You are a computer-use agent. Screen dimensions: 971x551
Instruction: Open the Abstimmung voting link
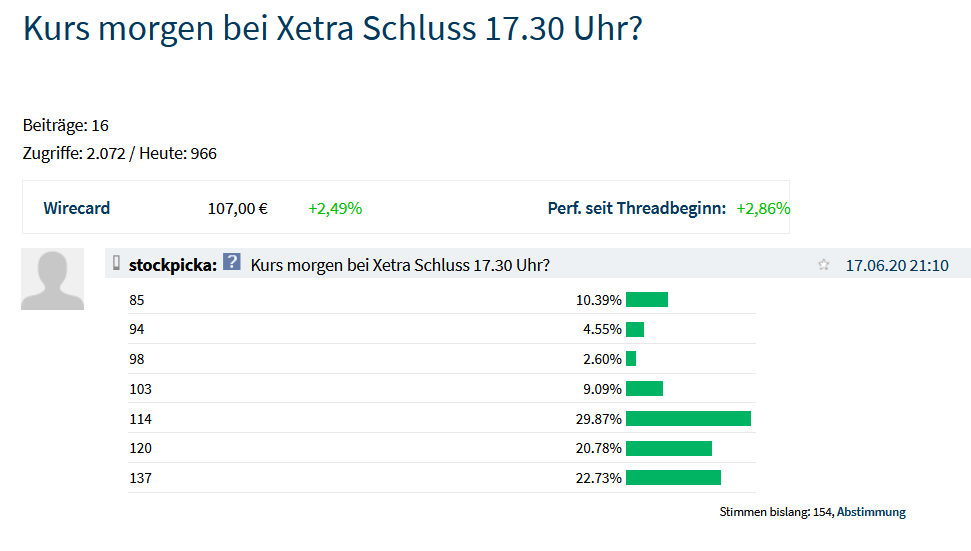coord(871,512)
